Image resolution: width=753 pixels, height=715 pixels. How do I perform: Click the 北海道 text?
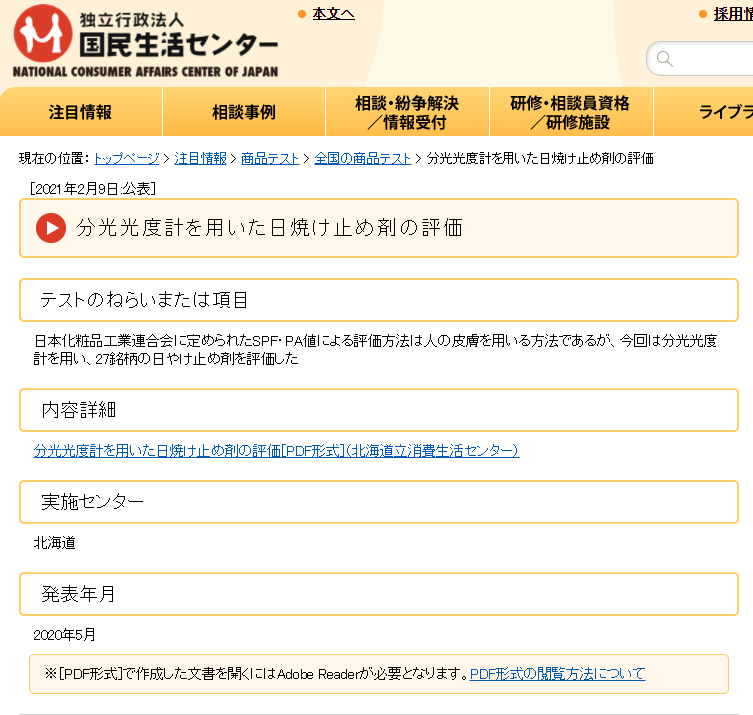click(54, 543)
